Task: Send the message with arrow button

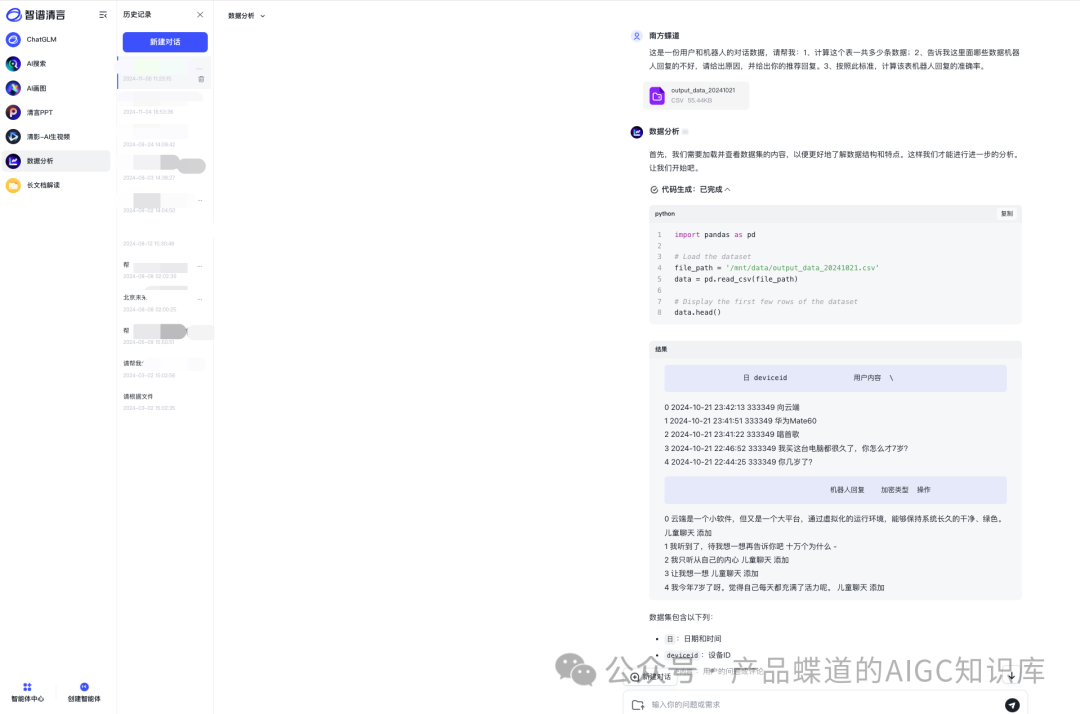Action: tap(1012, 704)
